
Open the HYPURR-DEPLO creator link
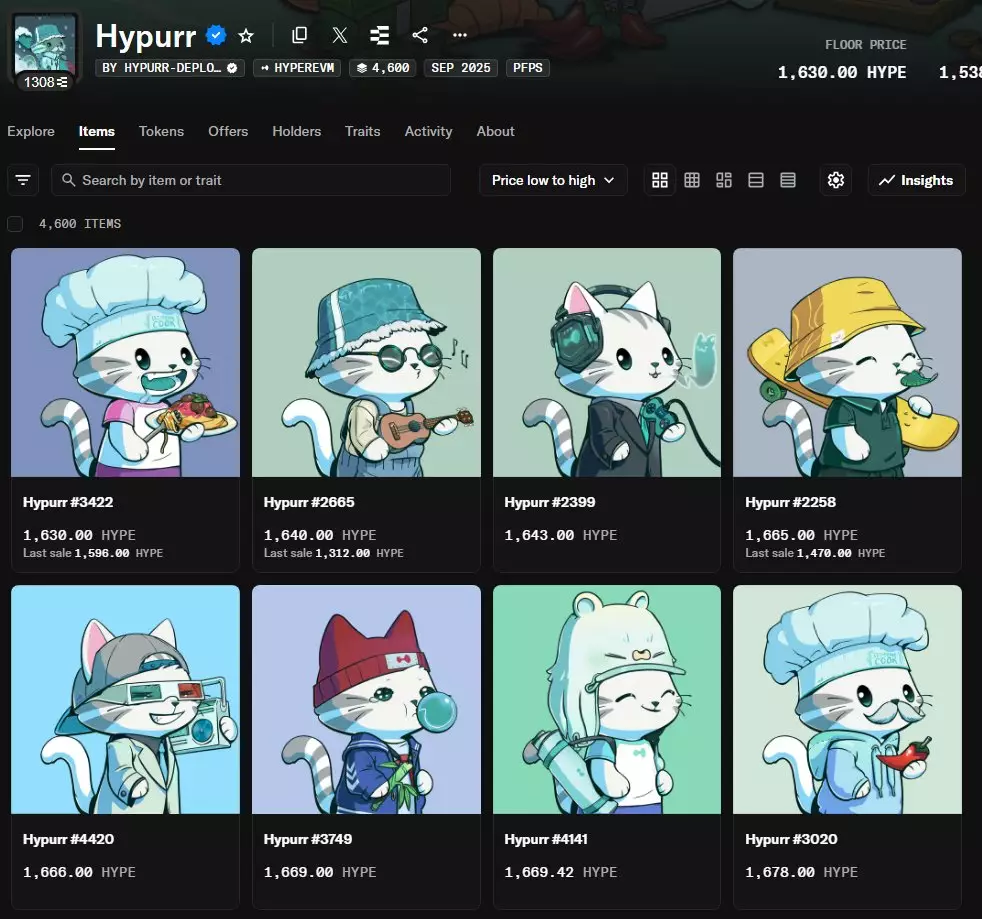[170, 68]
